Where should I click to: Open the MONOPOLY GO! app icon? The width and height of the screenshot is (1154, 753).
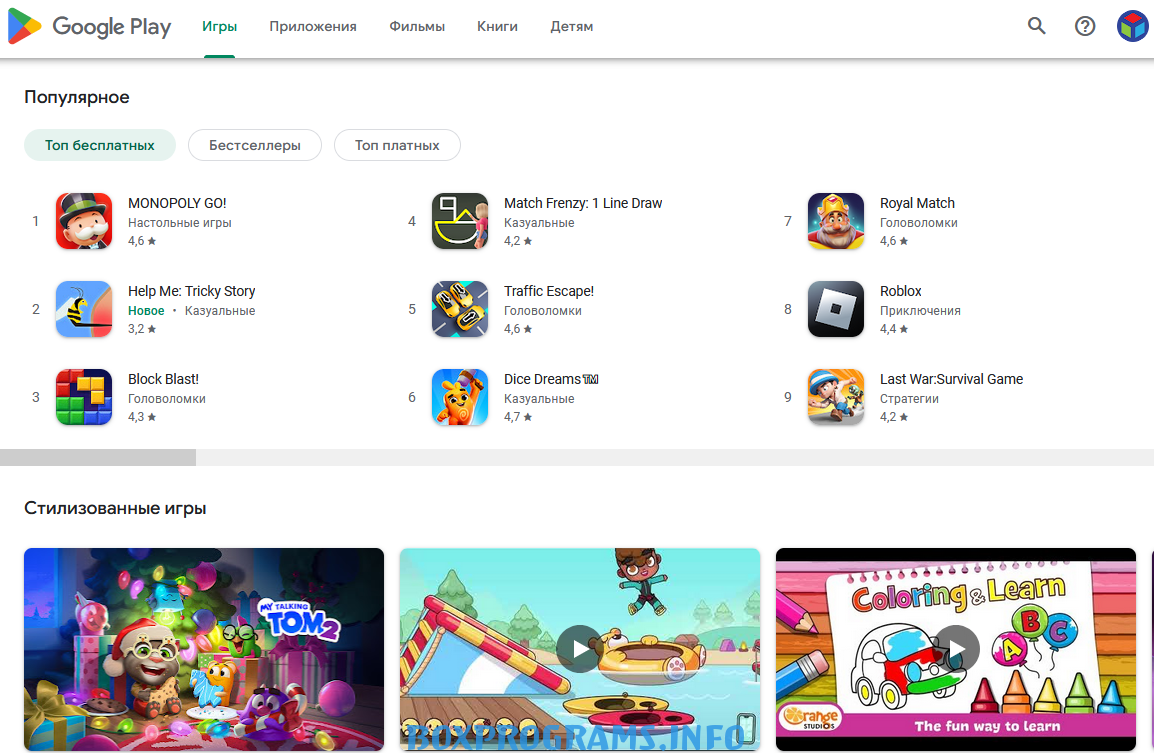tap(84, 221)
